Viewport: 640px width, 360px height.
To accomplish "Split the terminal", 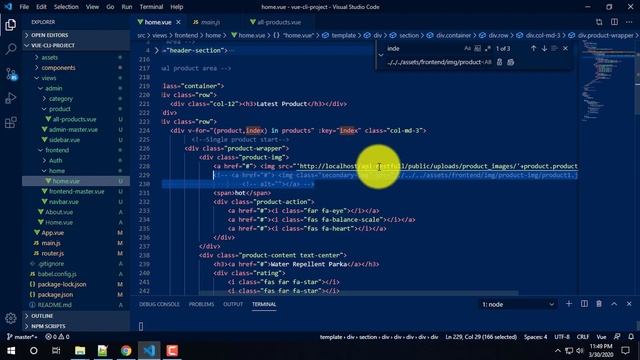I will coord(584,304).
